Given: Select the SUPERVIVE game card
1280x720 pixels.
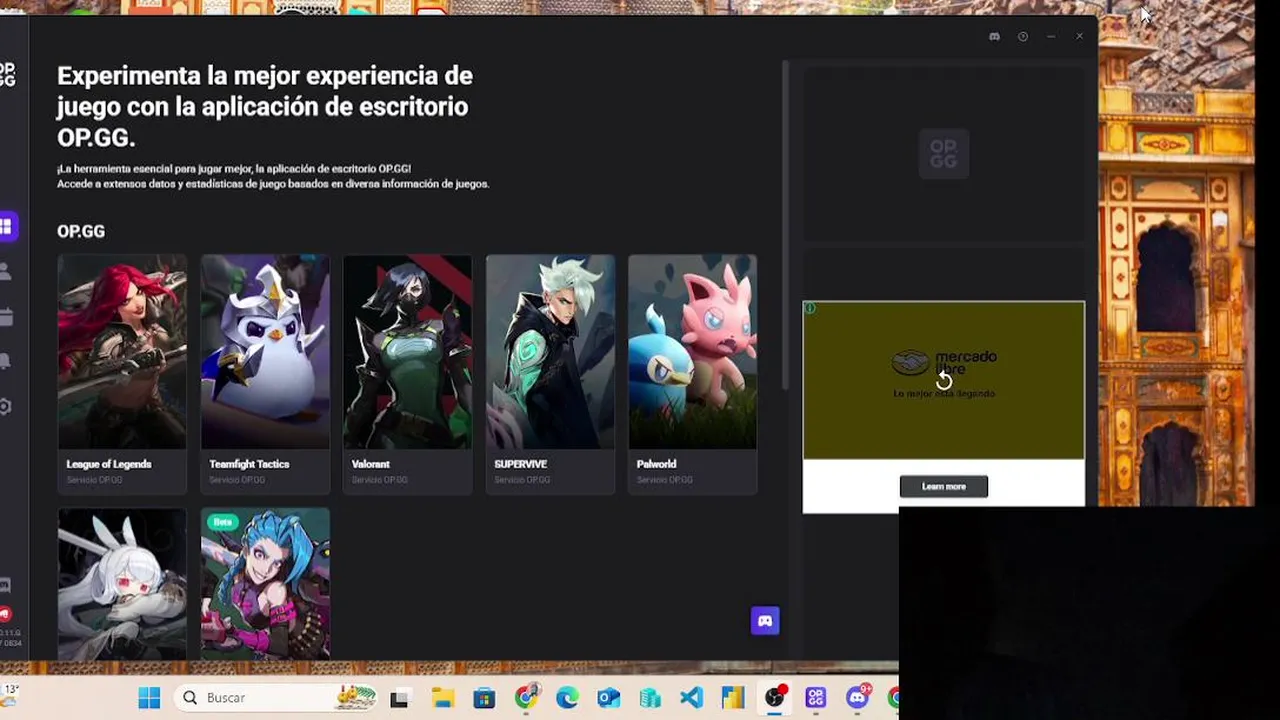Looking at the screenshot, I should [550, 374].
